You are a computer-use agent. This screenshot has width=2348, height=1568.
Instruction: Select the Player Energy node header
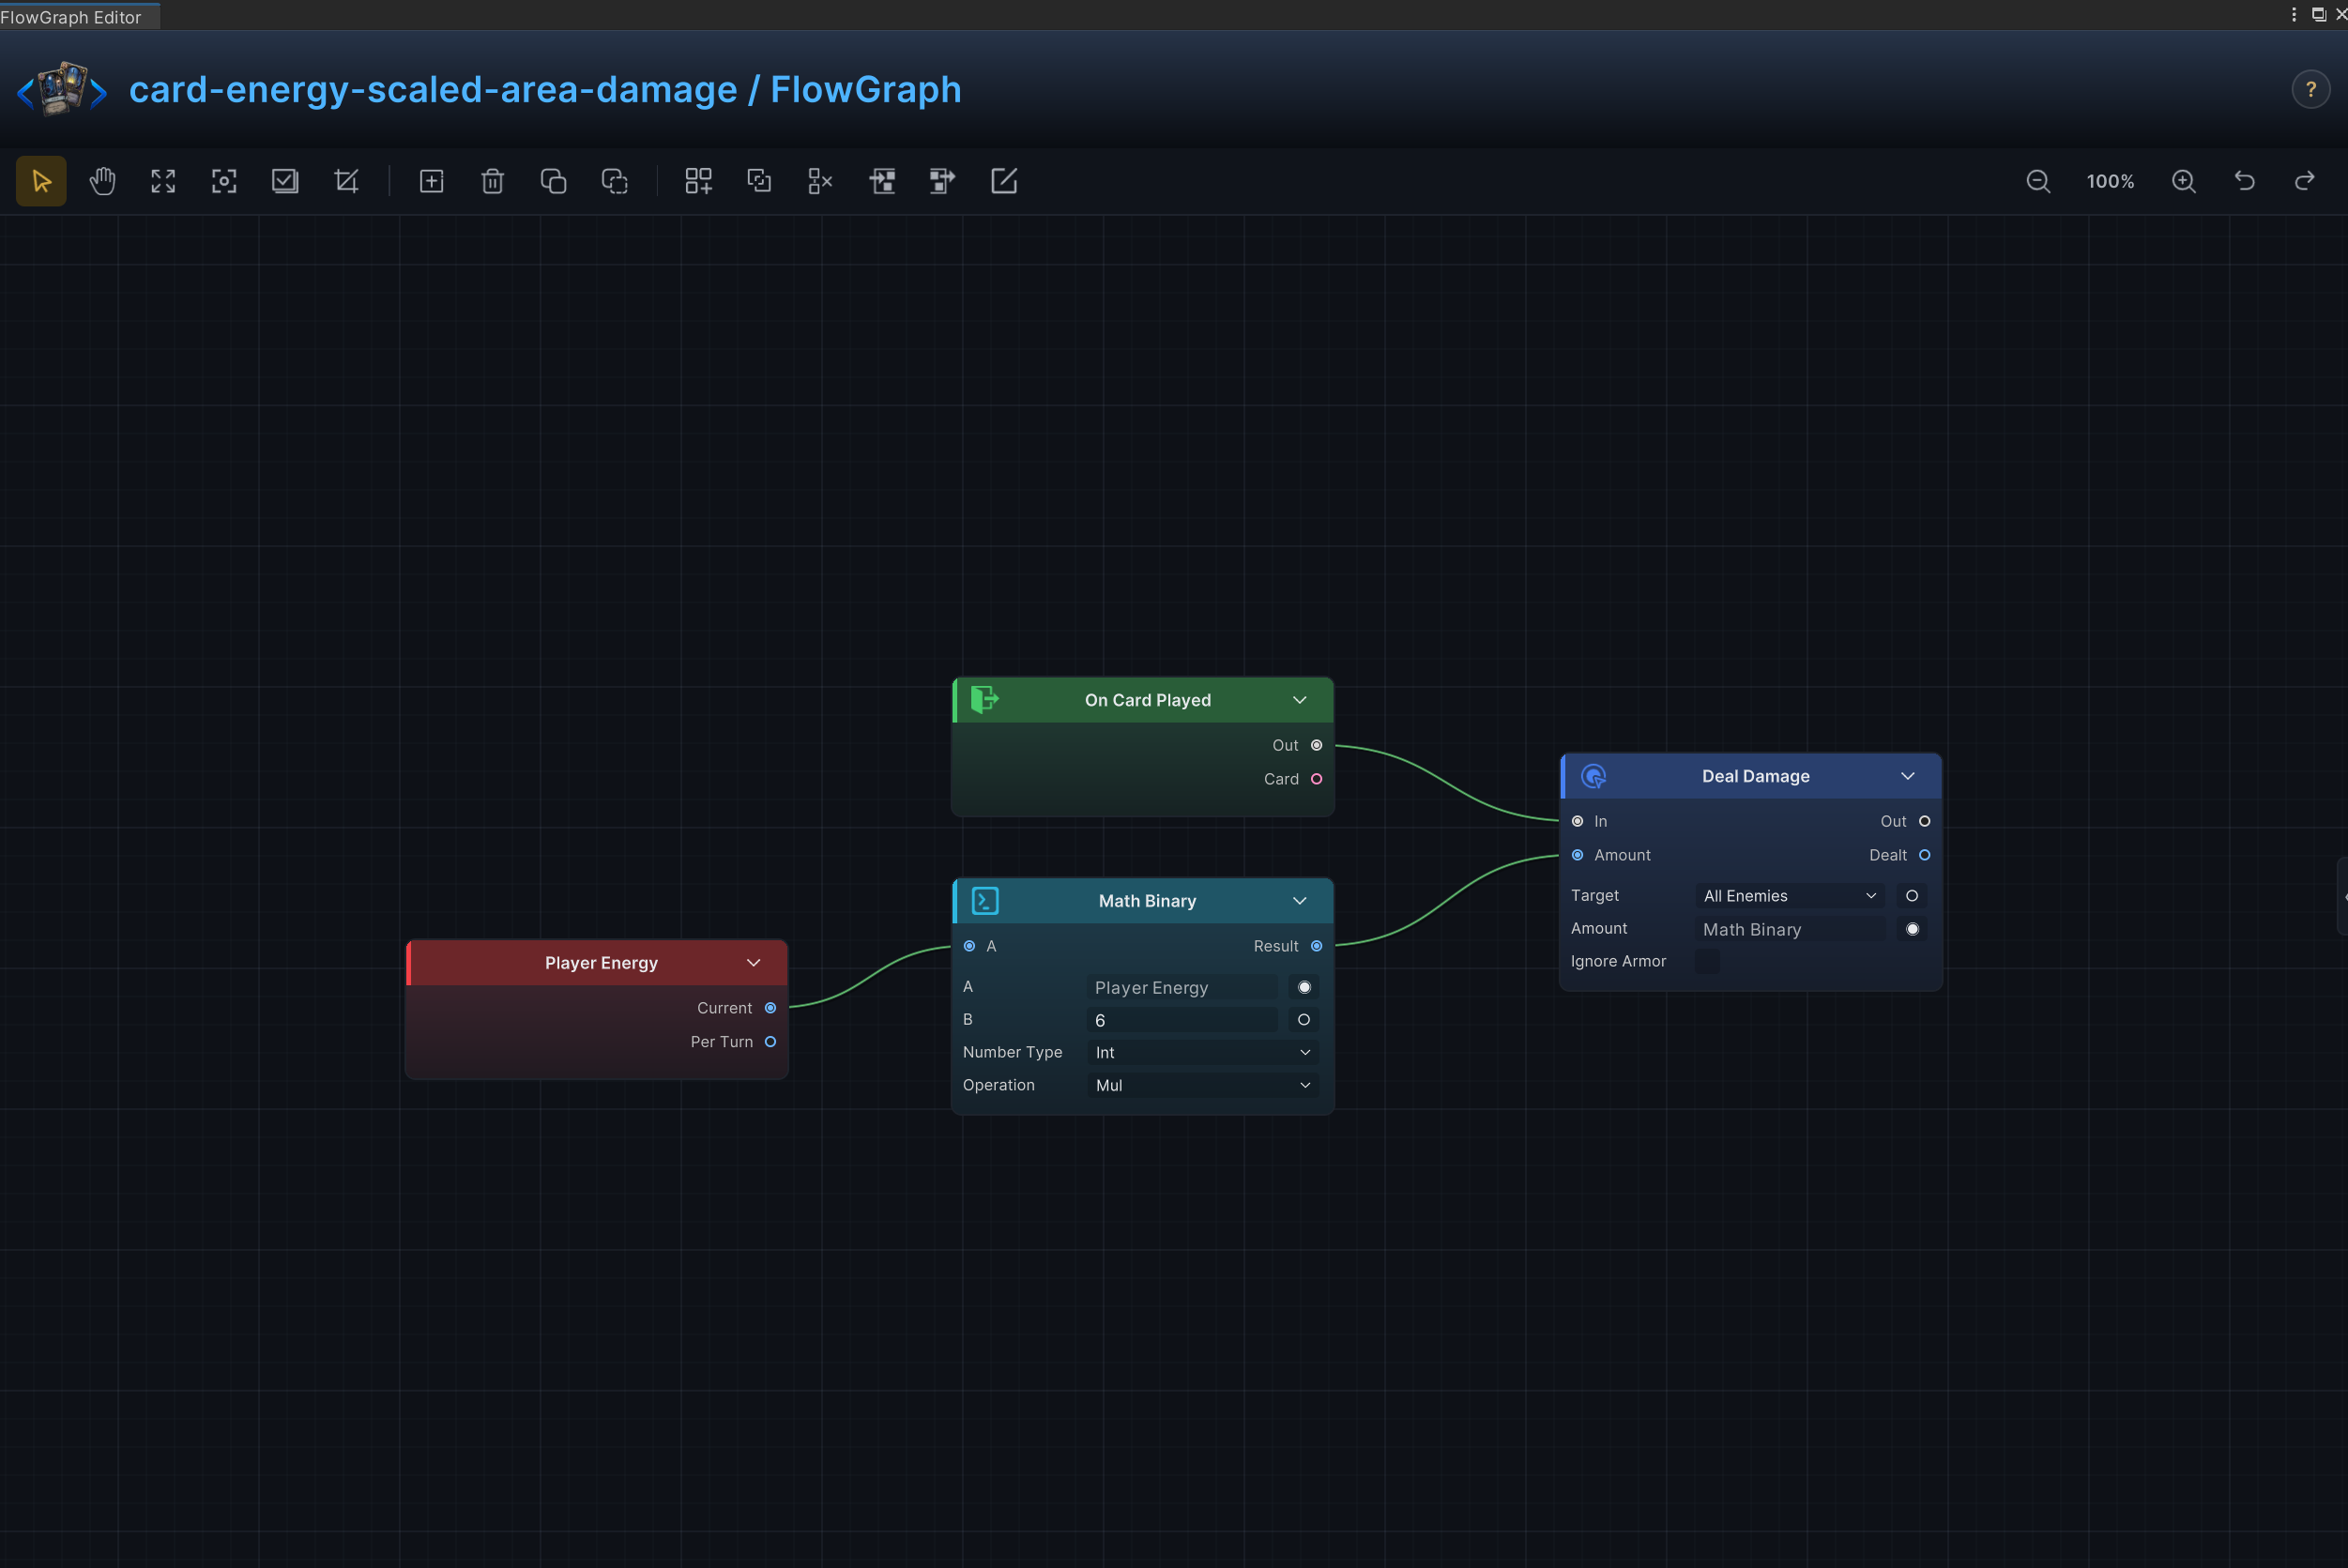597,963
